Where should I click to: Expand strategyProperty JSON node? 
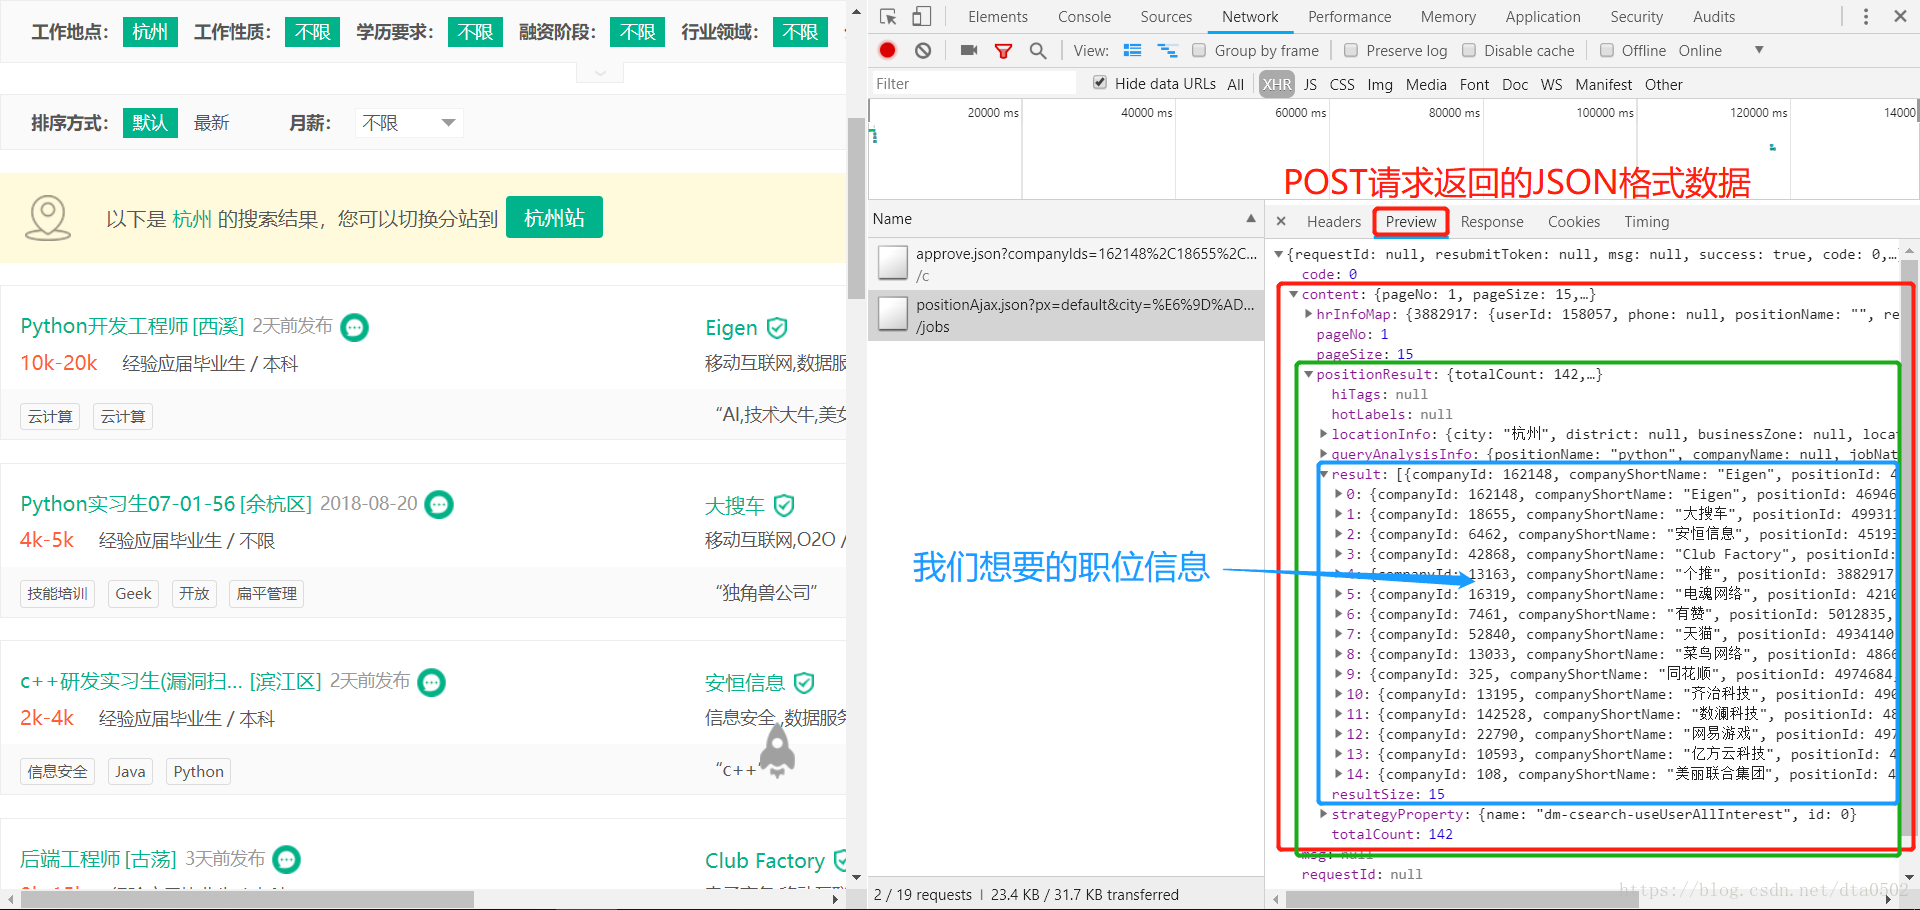coord(1323,814)
